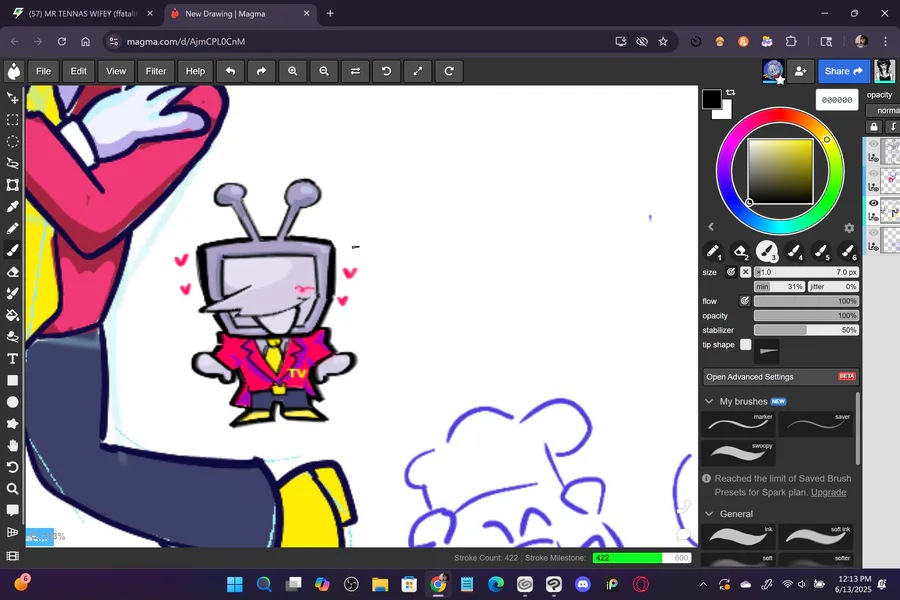Select the Paint Bucket fill tool

coord(13,315)
